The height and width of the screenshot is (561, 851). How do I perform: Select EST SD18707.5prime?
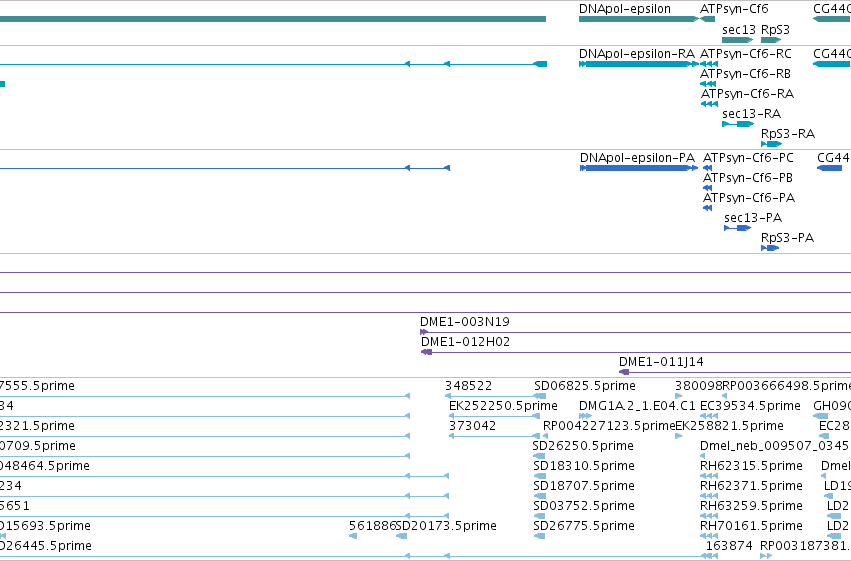coord(583,486)
